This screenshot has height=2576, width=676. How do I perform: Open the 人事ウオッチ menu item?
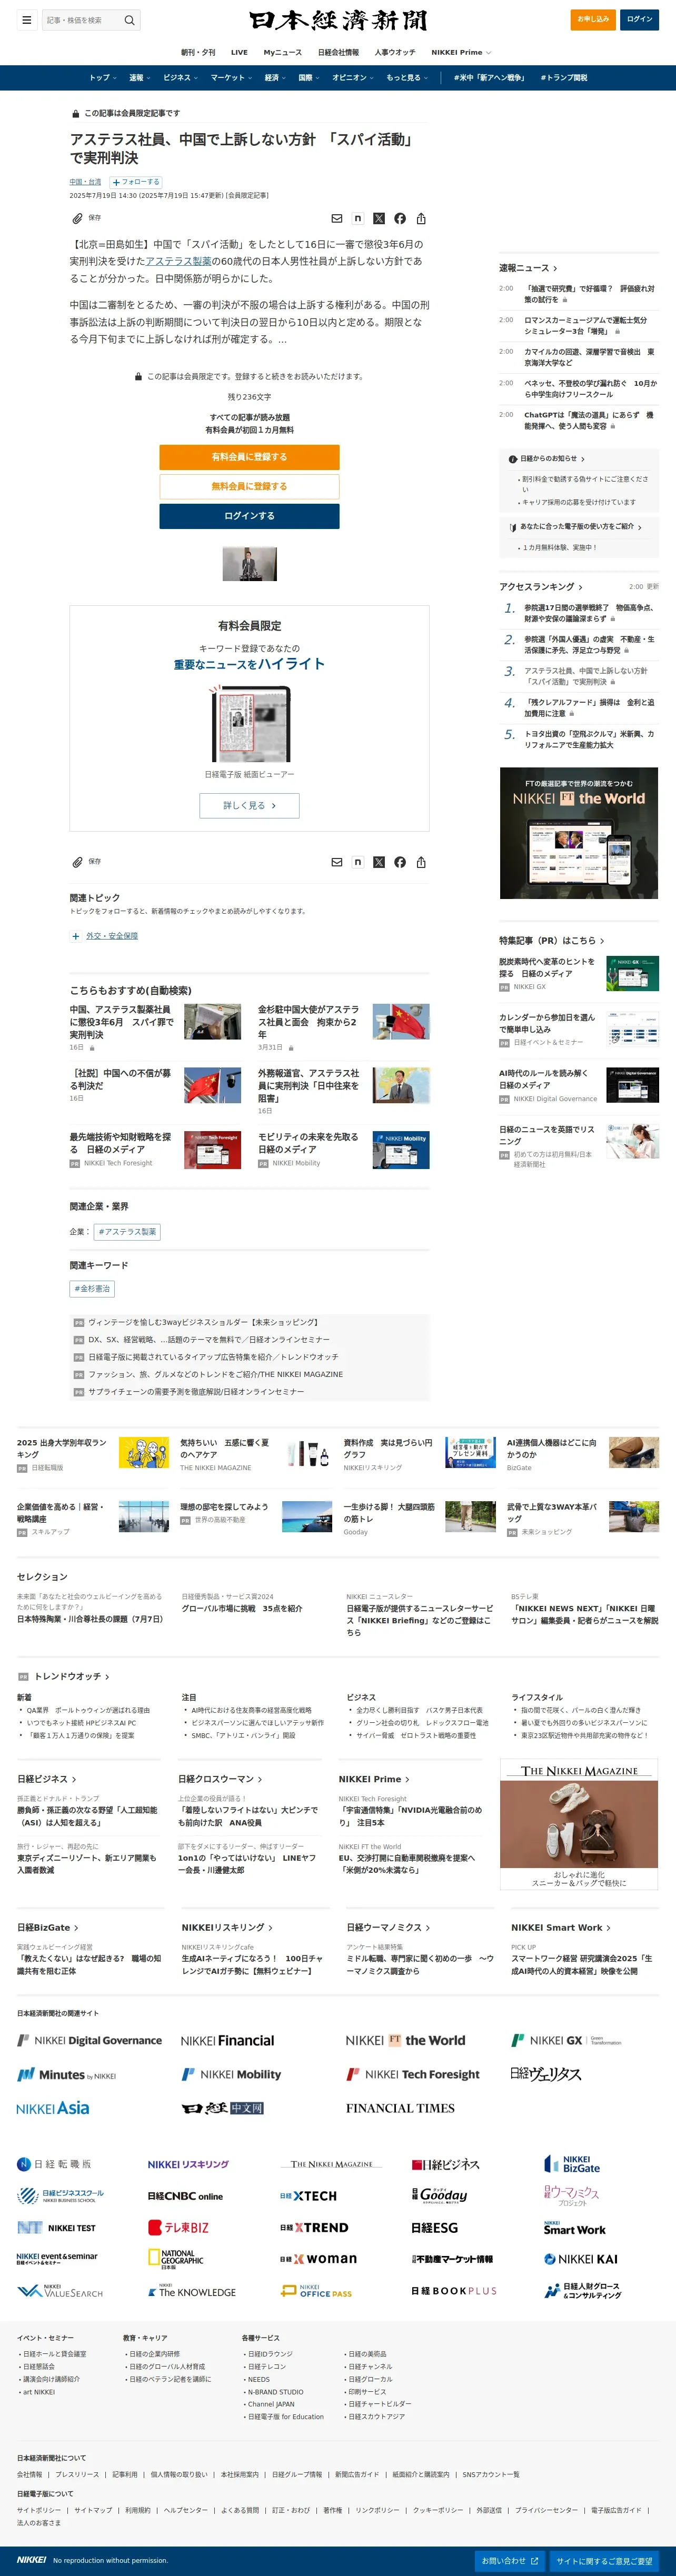(395, 52)
